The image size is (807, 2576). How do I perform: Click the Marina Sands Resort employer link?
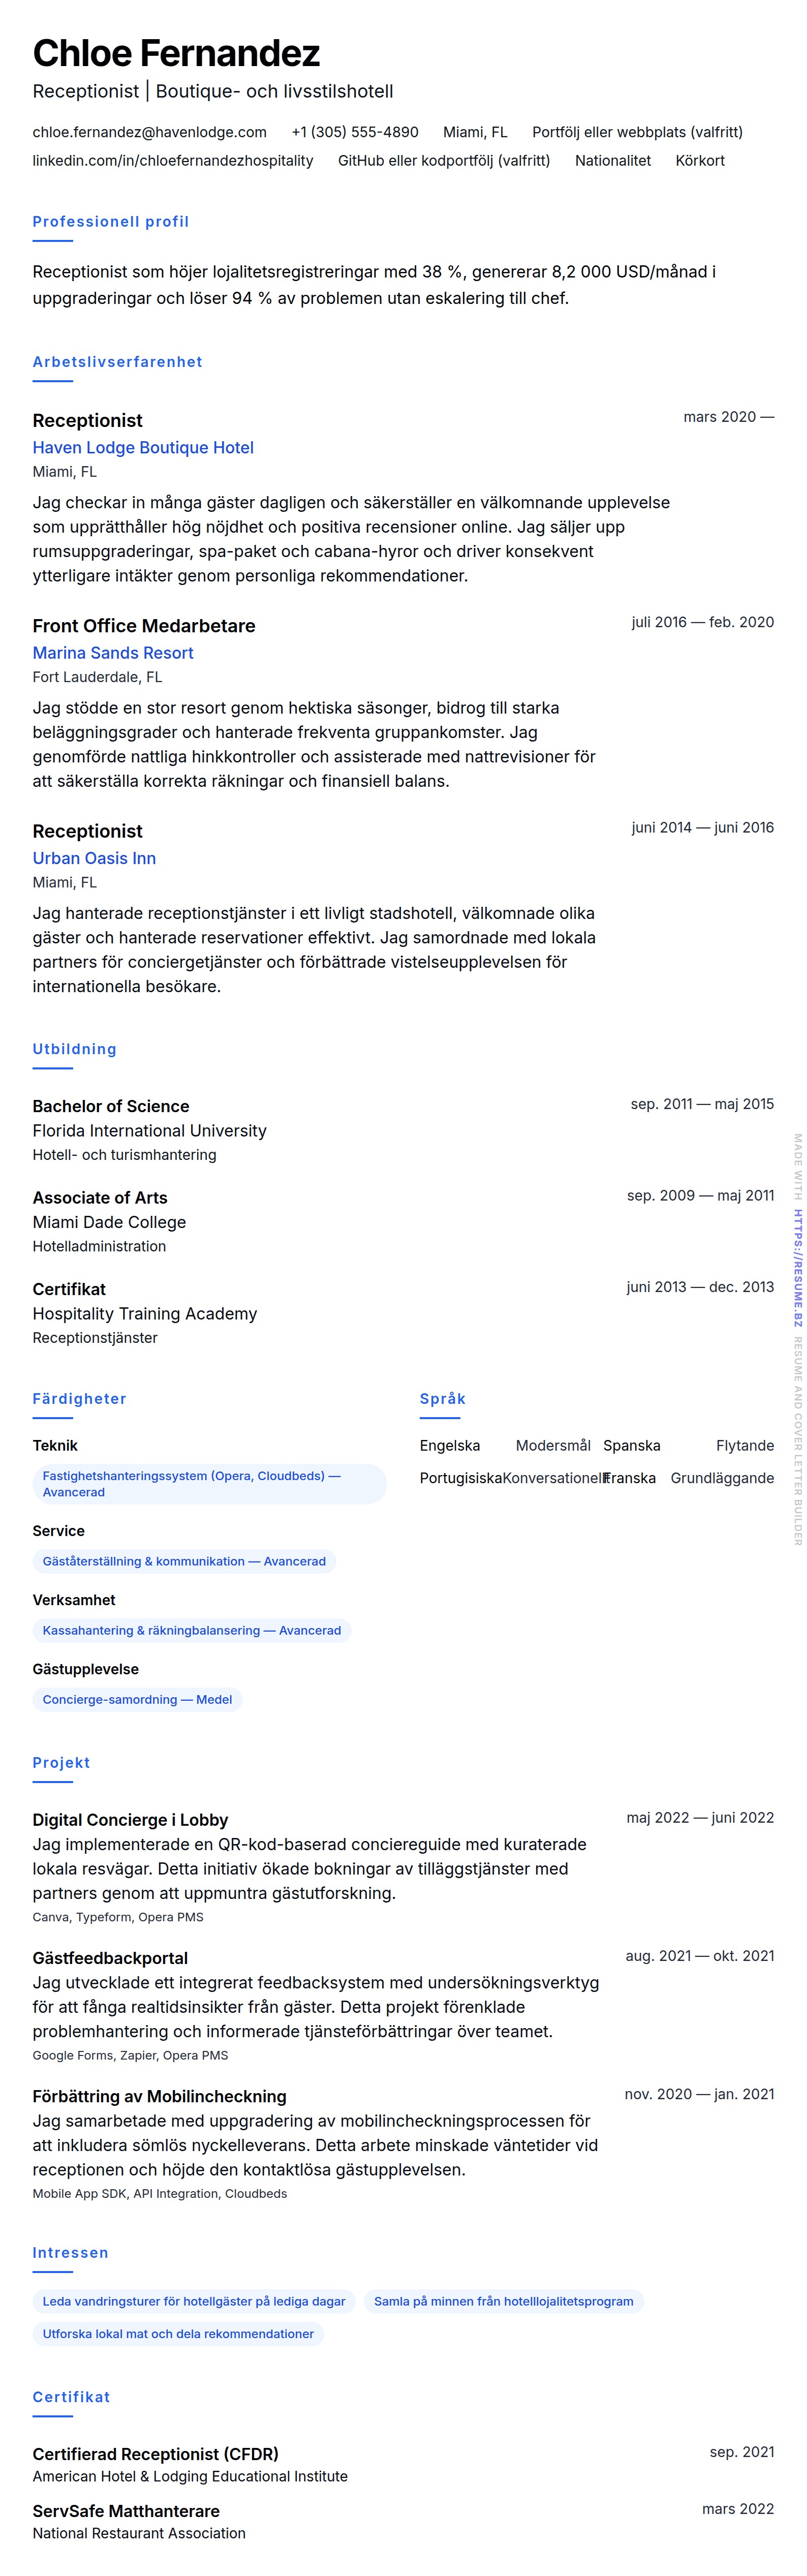click(x=113, y=653)
